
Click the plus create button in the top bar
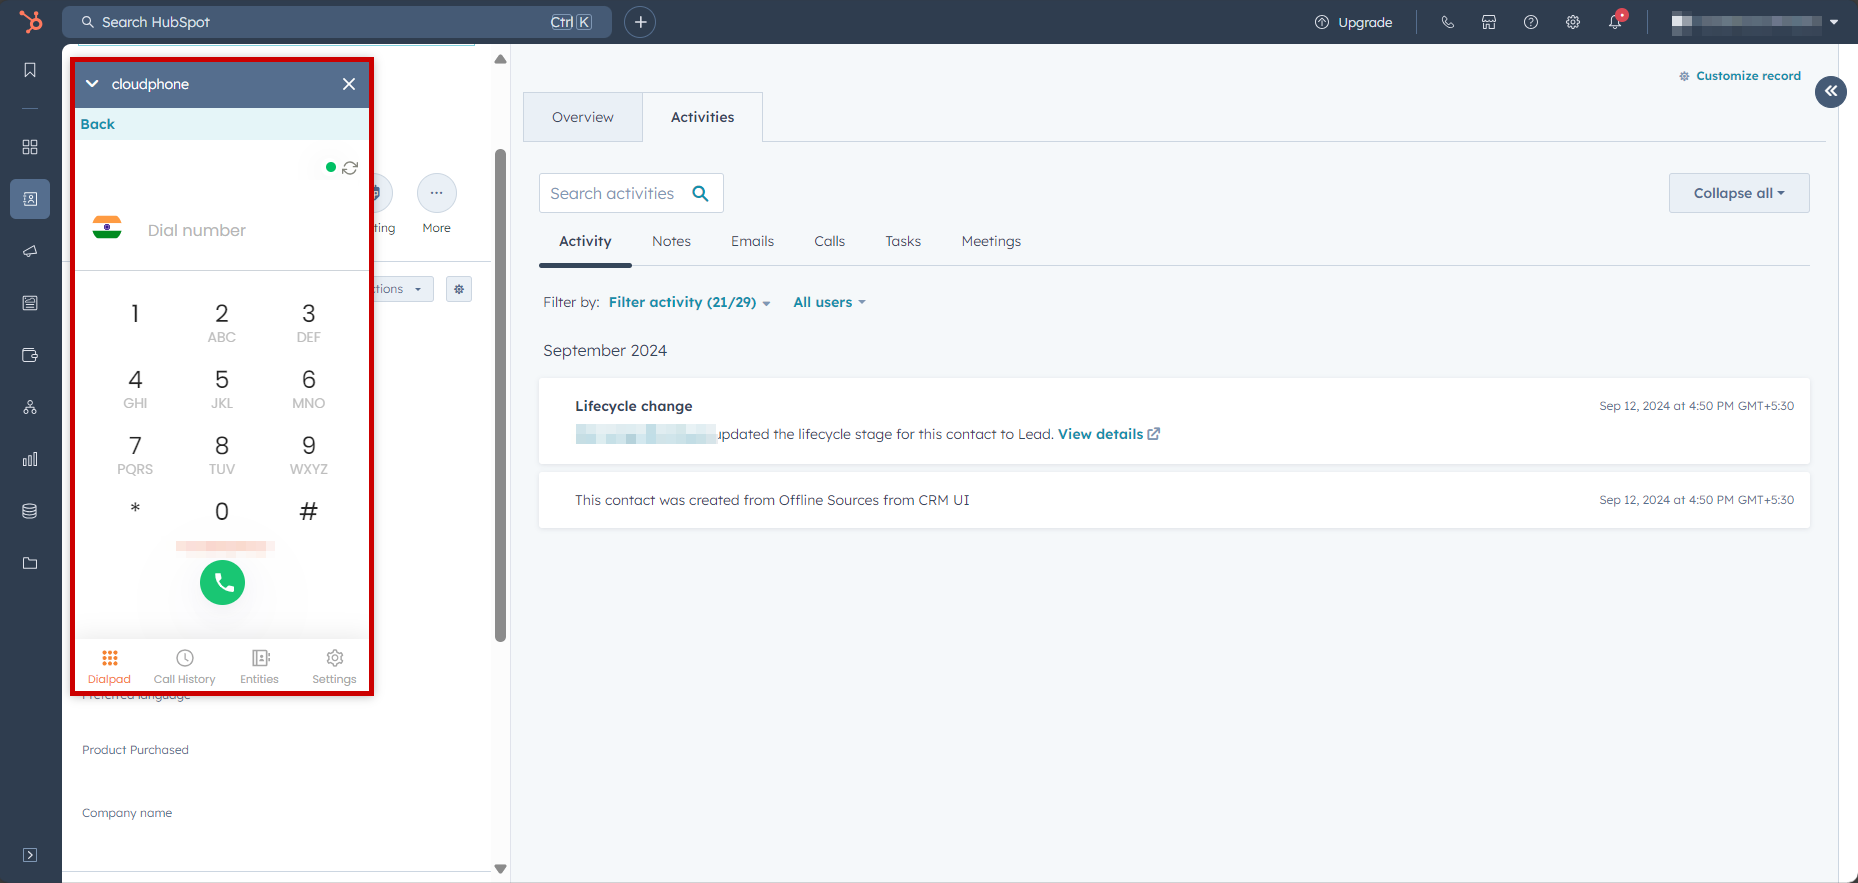640,22
